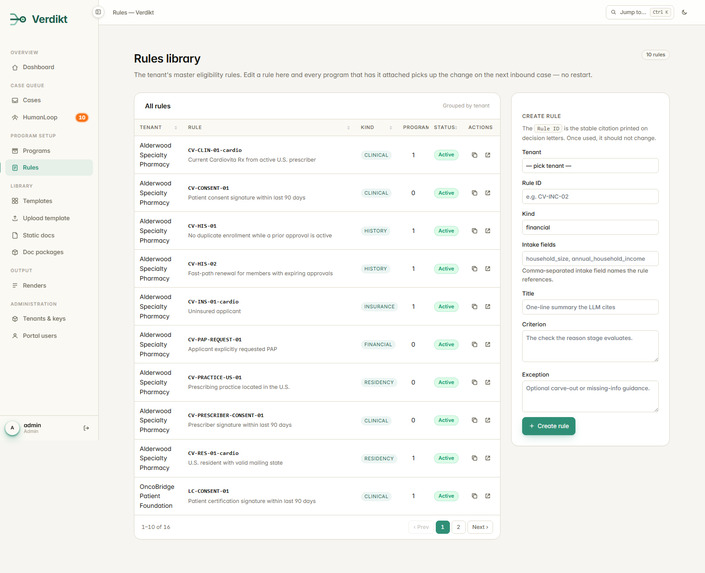The height and width of the screenshot is (573, 705).
Task: Open rule CV-CLIN-01-cardio in new view
Action: 487,155
